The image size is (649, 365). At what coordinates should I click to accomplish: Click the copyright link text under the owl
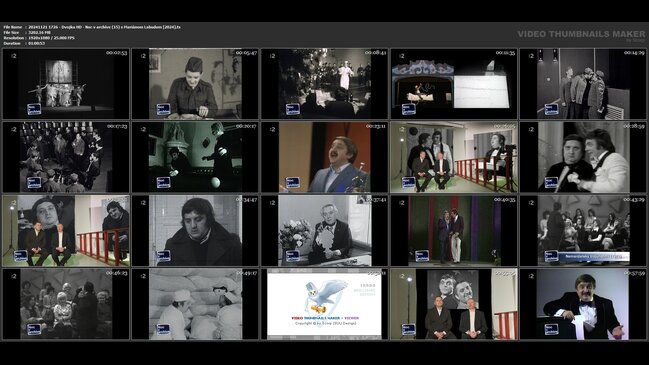tap(325, 323)
